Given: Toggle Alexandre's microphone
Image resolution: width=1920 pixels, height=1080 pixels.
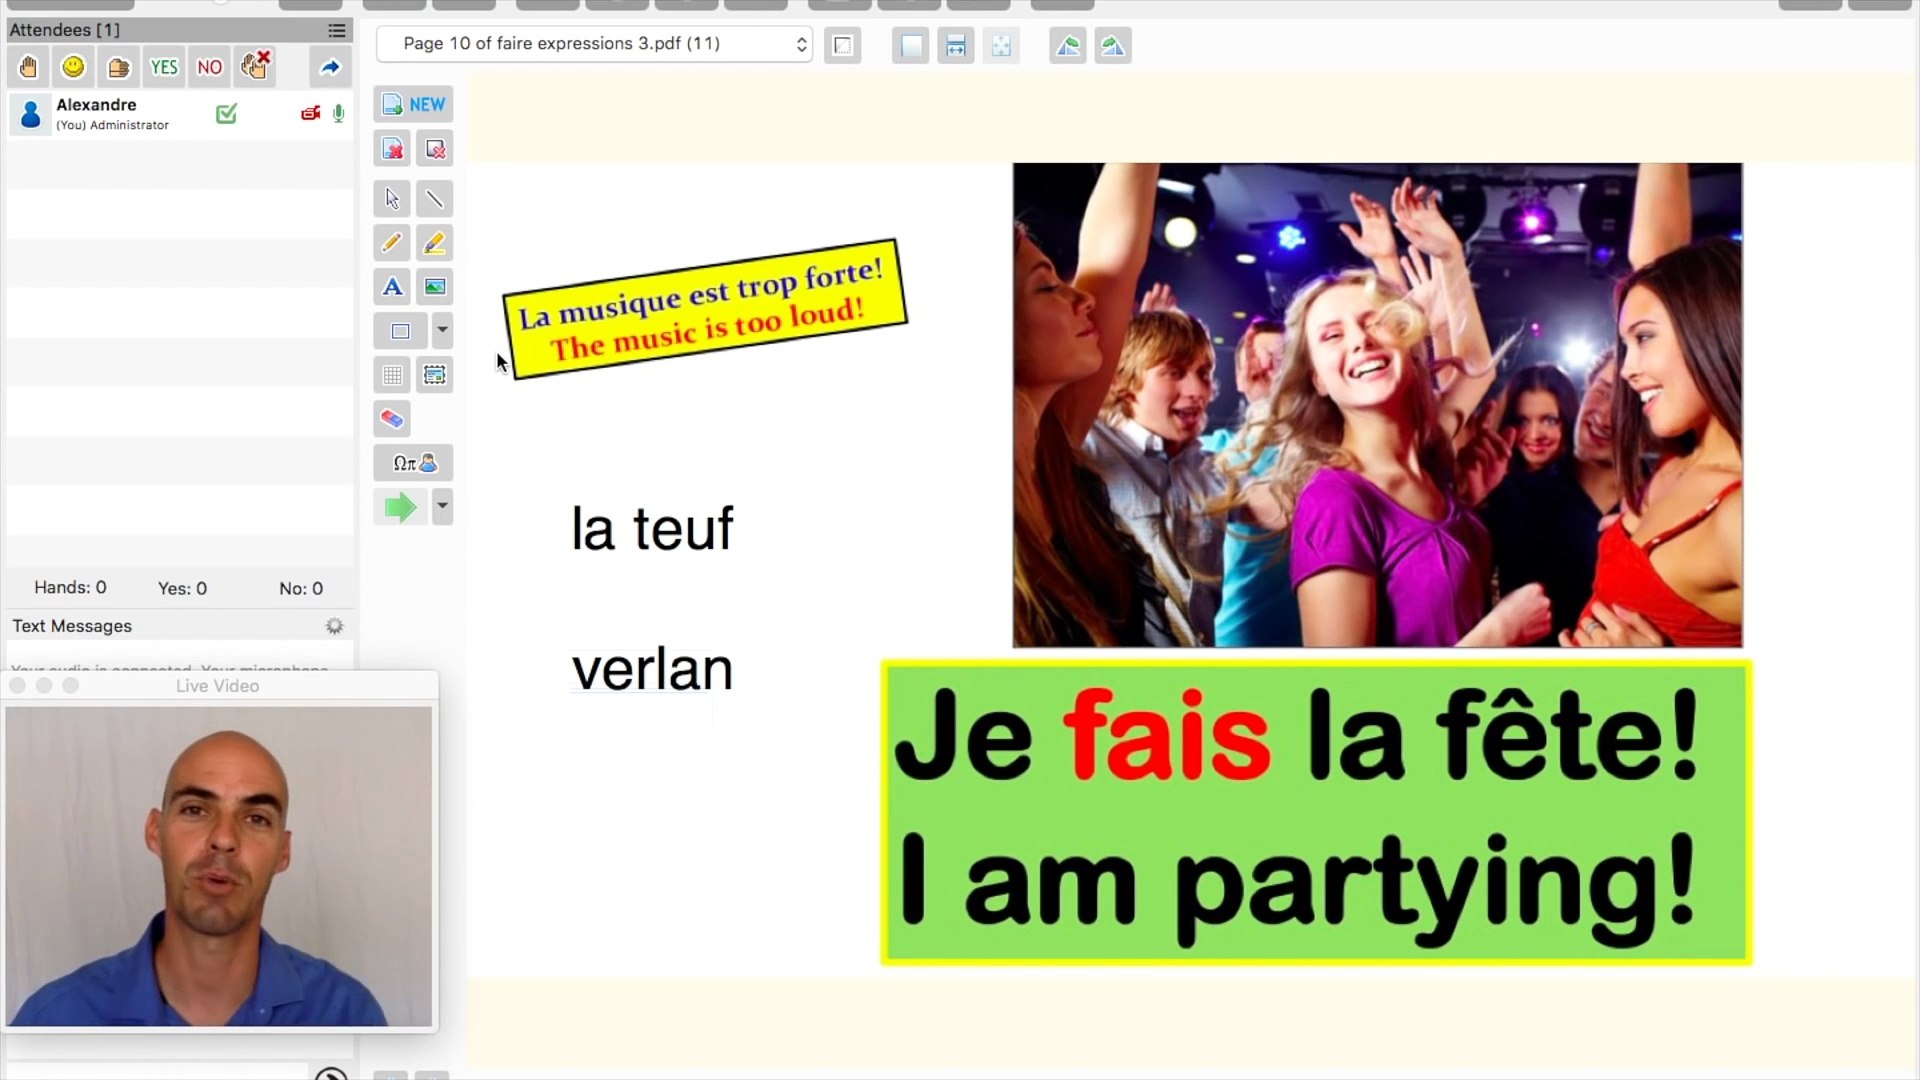Looking at the screenshot, I should 339,114.
